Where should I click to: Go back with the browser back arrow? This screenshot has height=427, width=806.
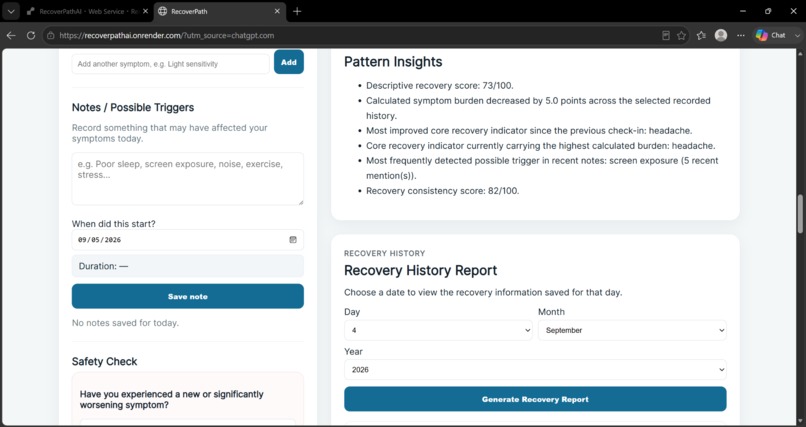click(x=11, y=35)
